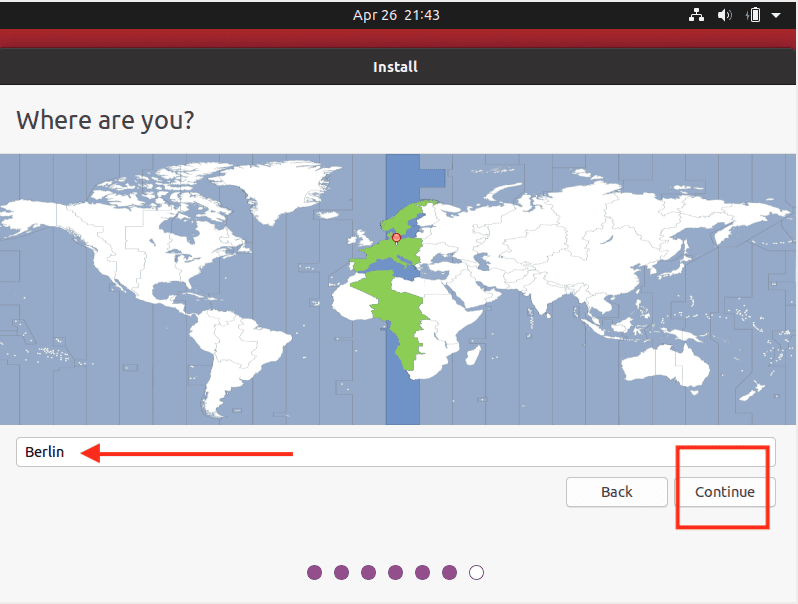Click the Install window title bar
The image size is (798, 604).
click(396, 67)
